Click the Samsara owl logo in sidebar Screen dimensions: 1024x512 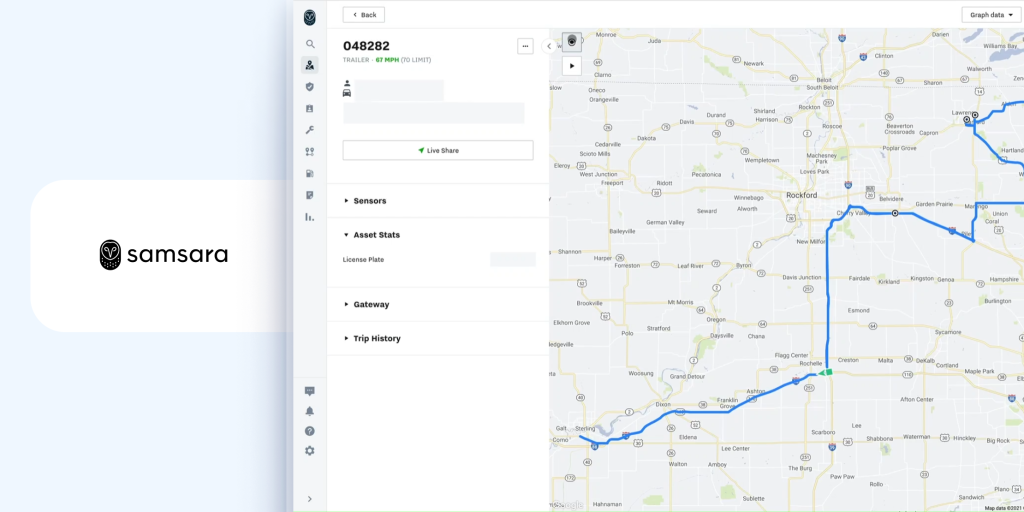(x=310, y=17)
